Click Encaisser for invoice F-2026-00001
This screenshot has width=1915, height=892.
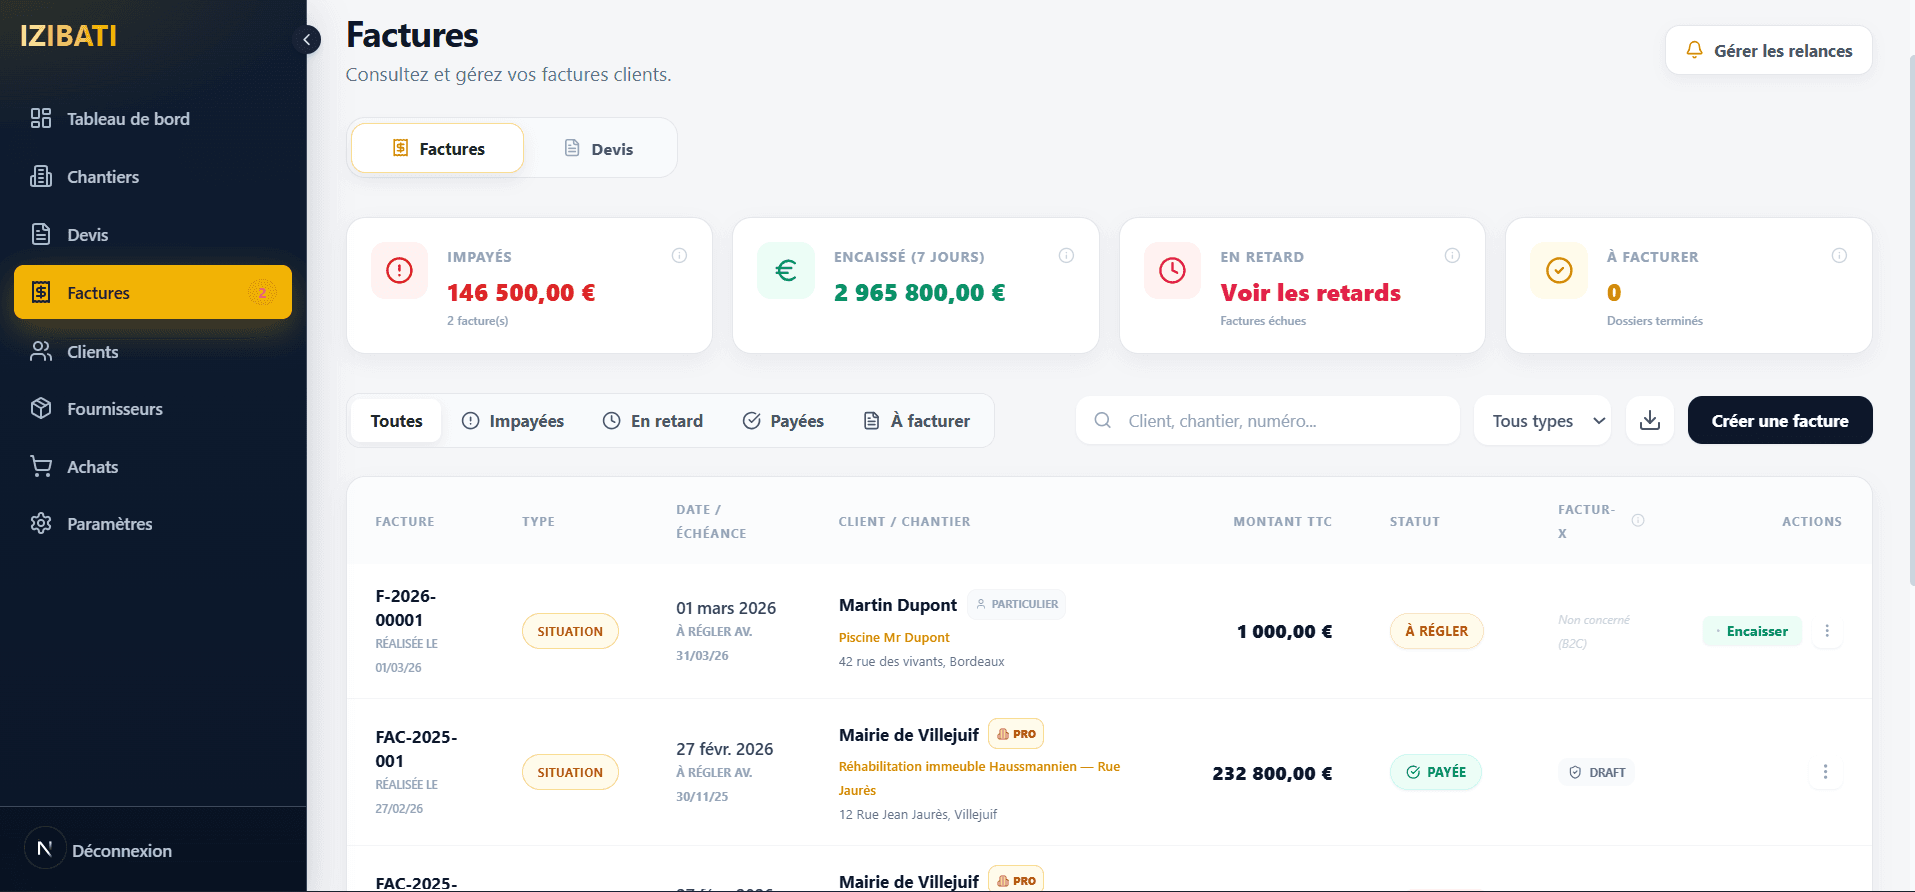[1752, 631]
